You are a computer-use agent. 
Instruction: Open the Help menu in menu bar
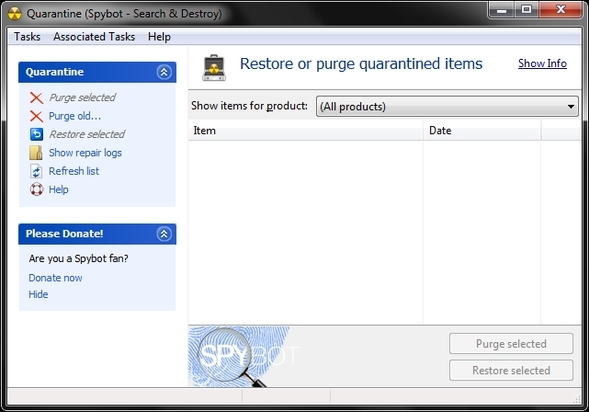(159, 37)
